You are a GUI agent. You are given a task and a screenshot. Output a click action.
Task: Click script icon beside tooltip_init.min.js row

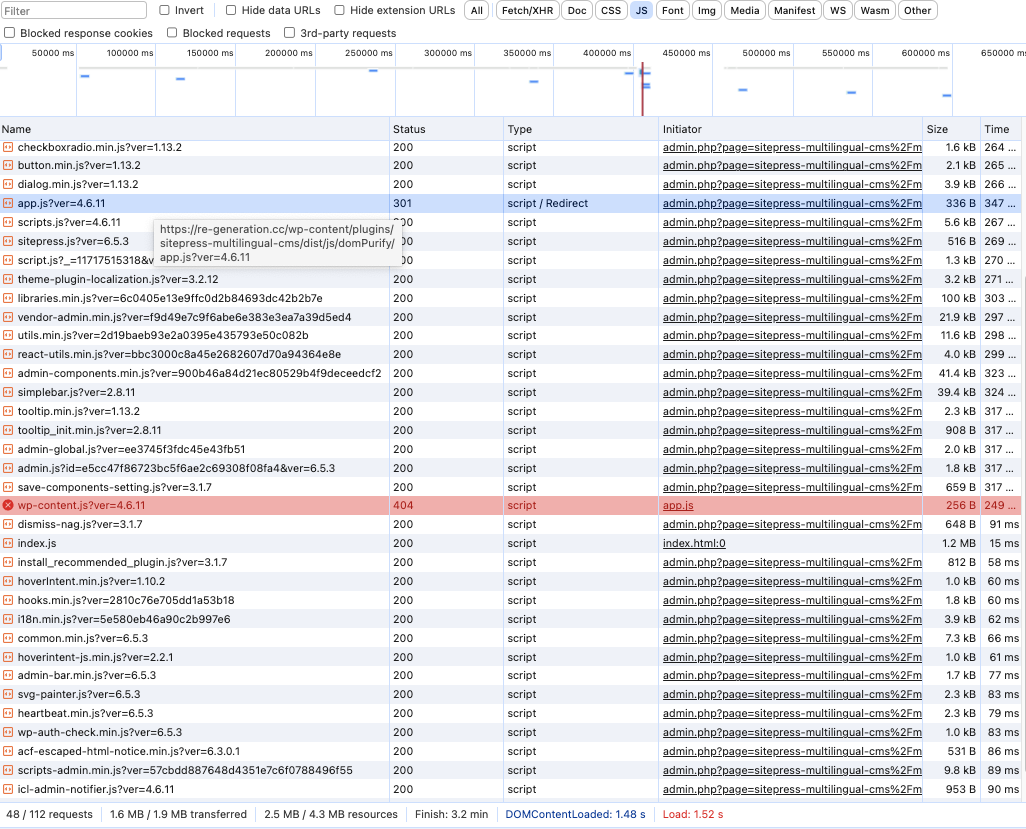tap(8, 431)
